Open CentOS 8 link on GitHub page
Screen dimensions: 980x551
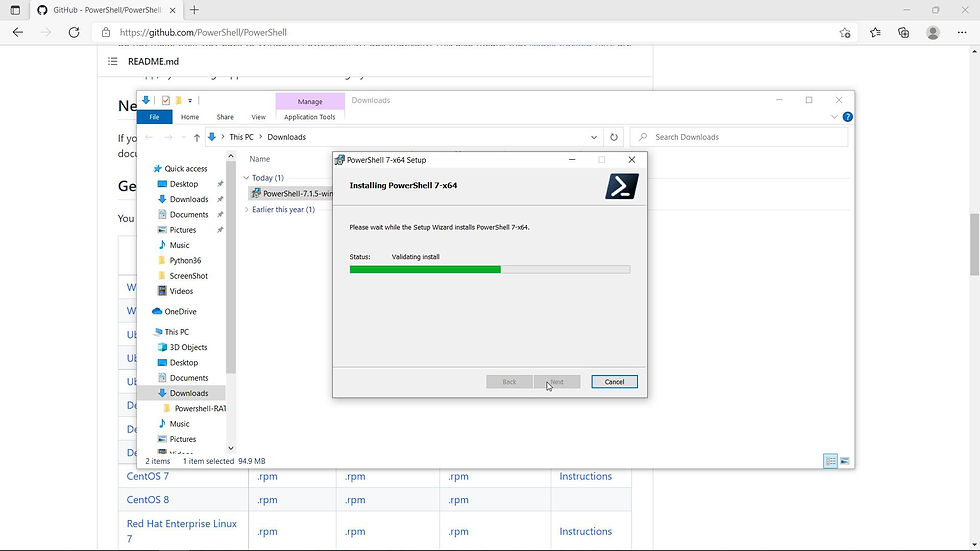[x=148, y=500]
